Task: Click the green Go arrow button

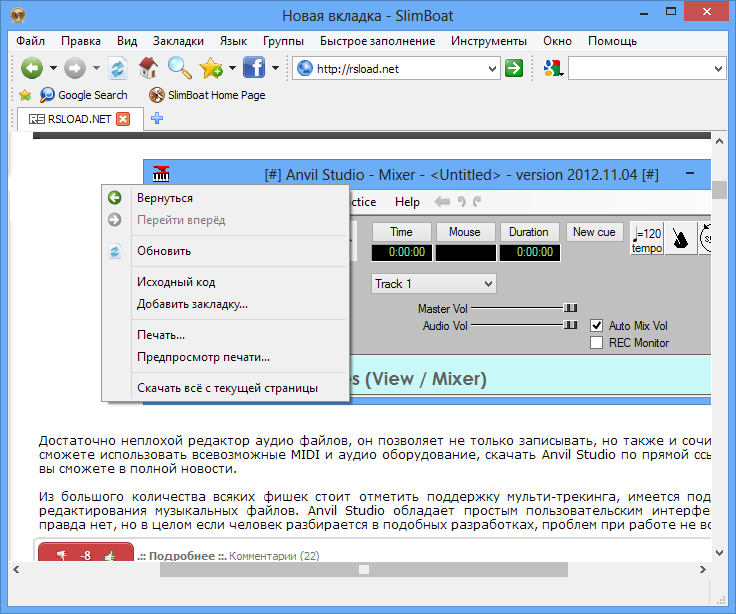Action: pos(514,68)
